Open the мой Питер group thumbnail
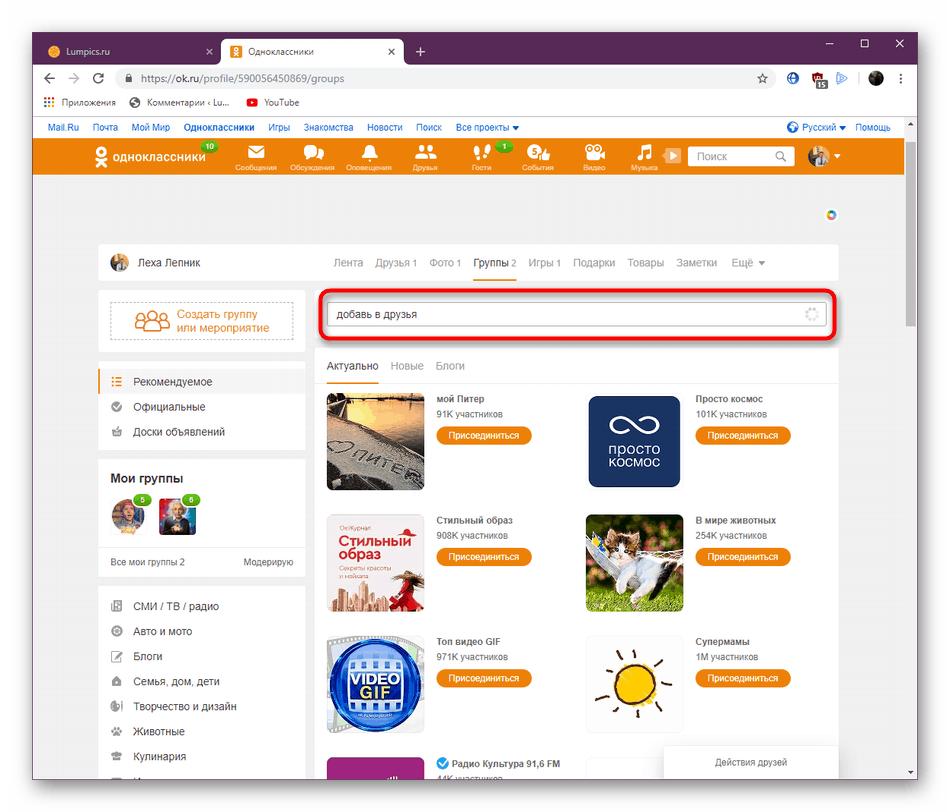This screenshot has height=812, width=950. pos(375,441)
